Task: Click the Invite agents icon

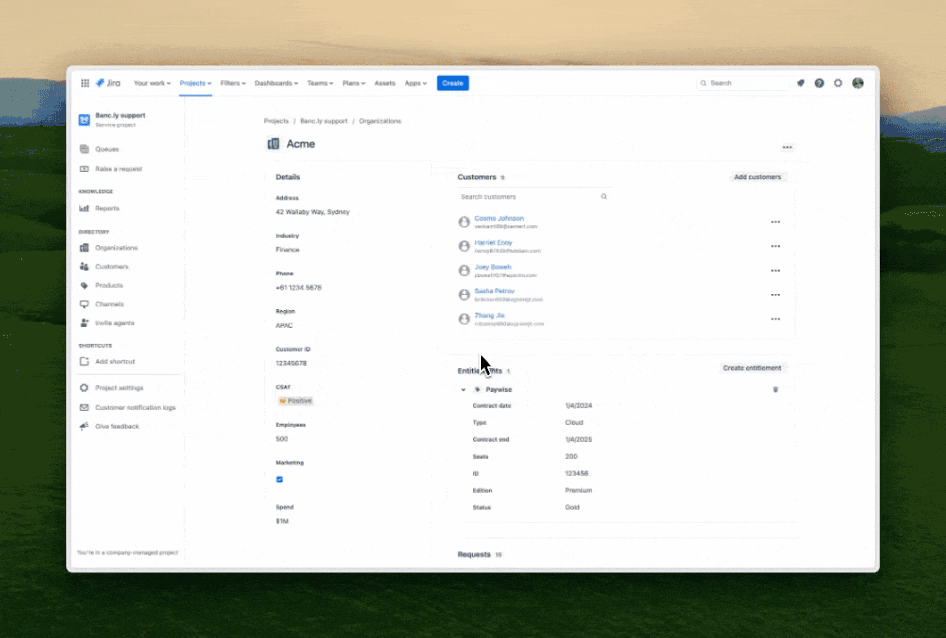Action: (84, 323)
